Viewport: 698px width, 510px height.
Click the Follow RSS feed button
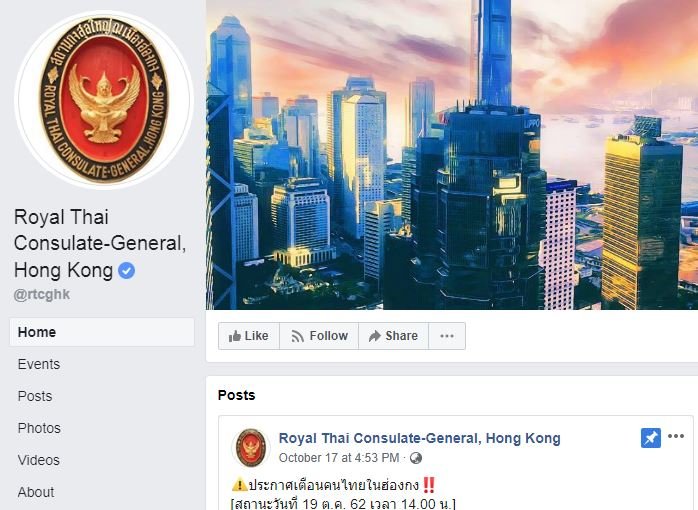(x=319, y=336)
